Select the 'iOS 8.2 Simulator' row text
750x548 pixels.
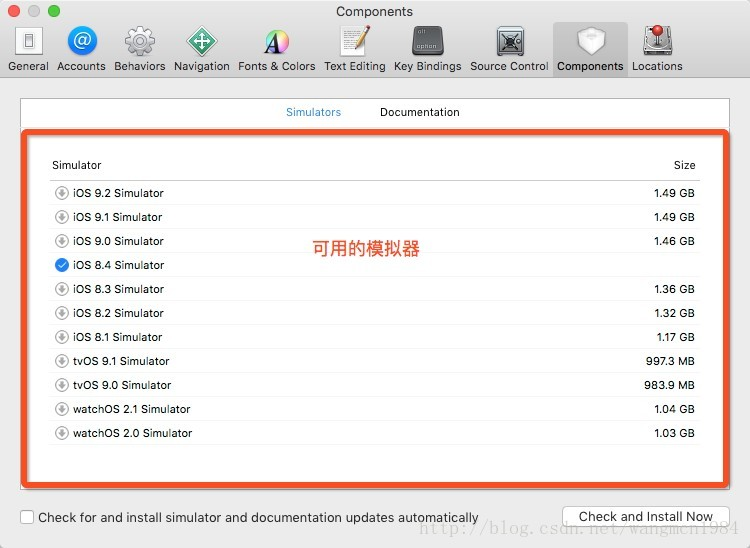(x=118, y=313)
